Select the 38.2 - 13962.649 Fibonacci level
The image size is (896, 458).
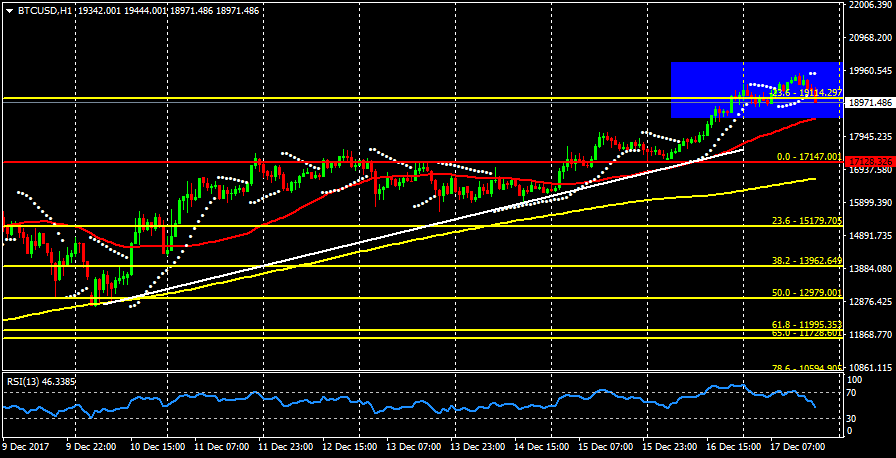click(x=804, y=259)
